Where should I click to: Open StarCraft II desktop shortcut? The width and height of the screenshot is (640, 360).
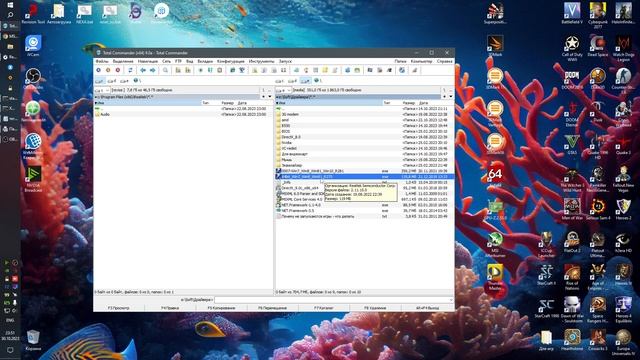pos(546,274)
